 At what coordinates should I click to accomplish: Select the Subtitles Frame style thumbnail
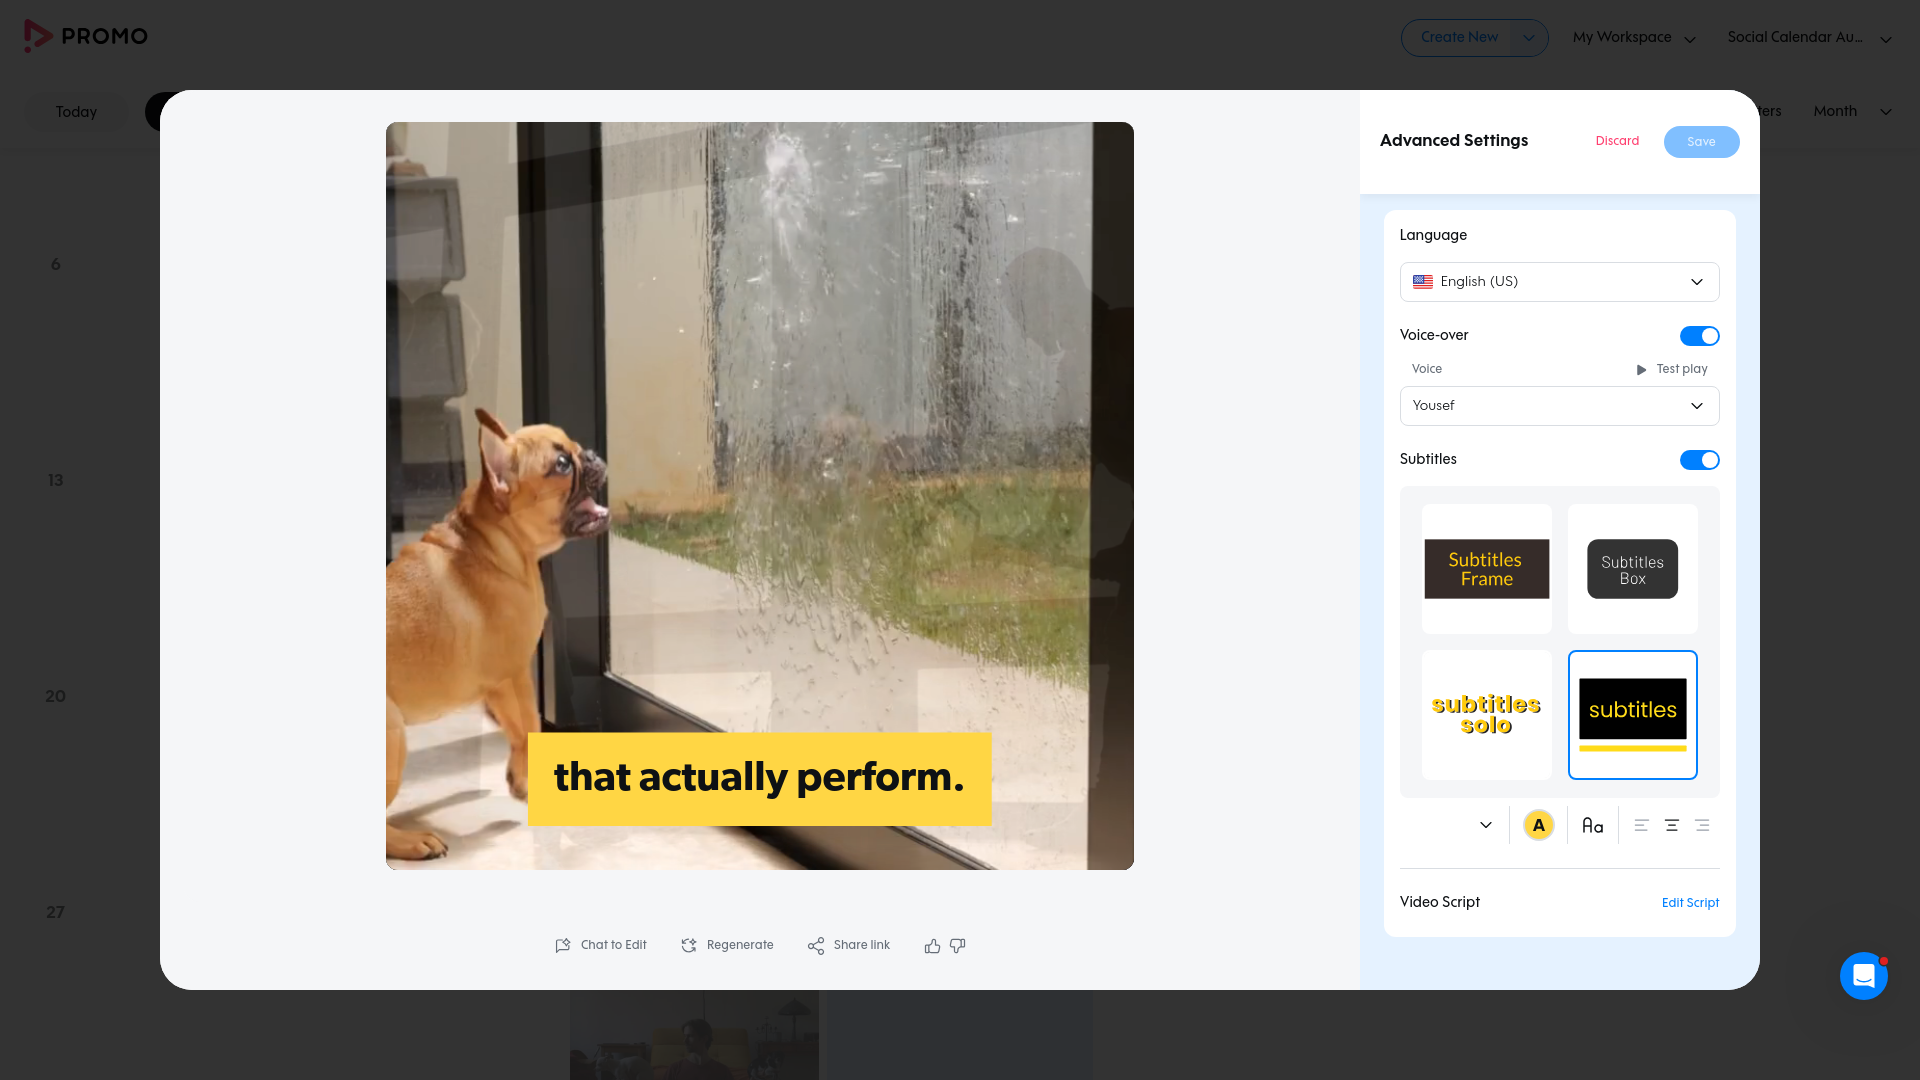click(x=1486, y=569)
